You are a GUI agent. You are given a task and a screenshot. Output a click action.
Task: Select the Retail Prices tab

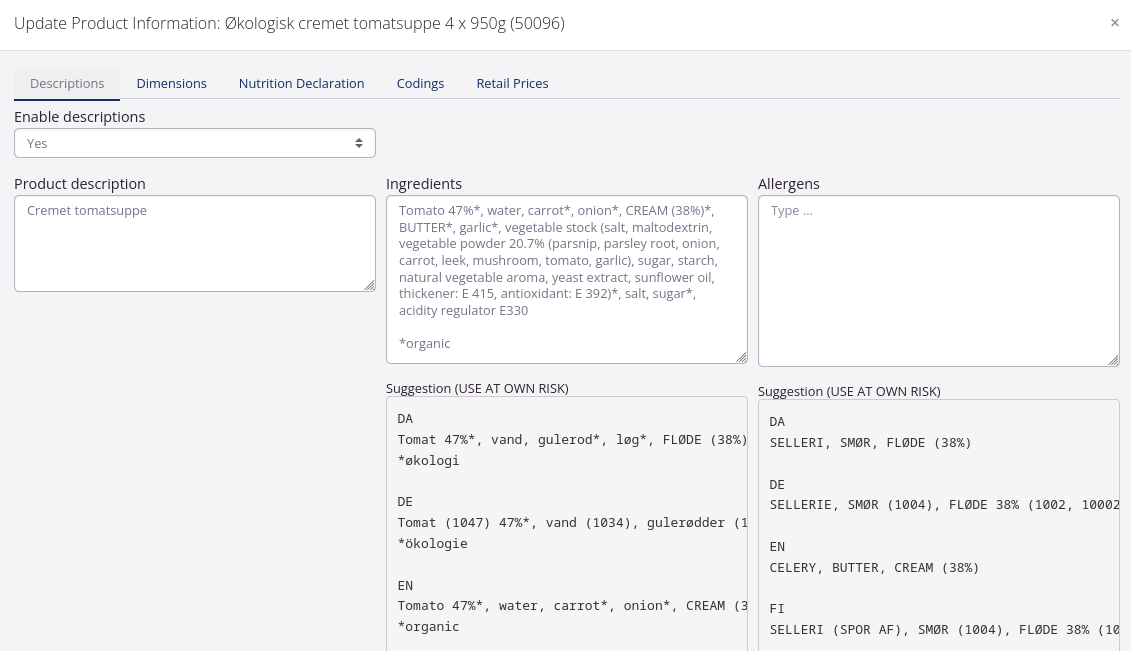point(512,84)
